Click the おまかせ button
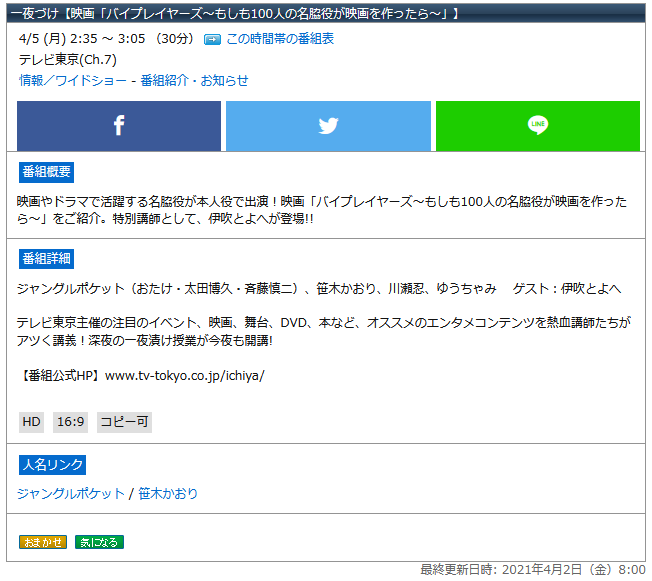The width and height of the screenshot is (652, 581). pos(43,542)
